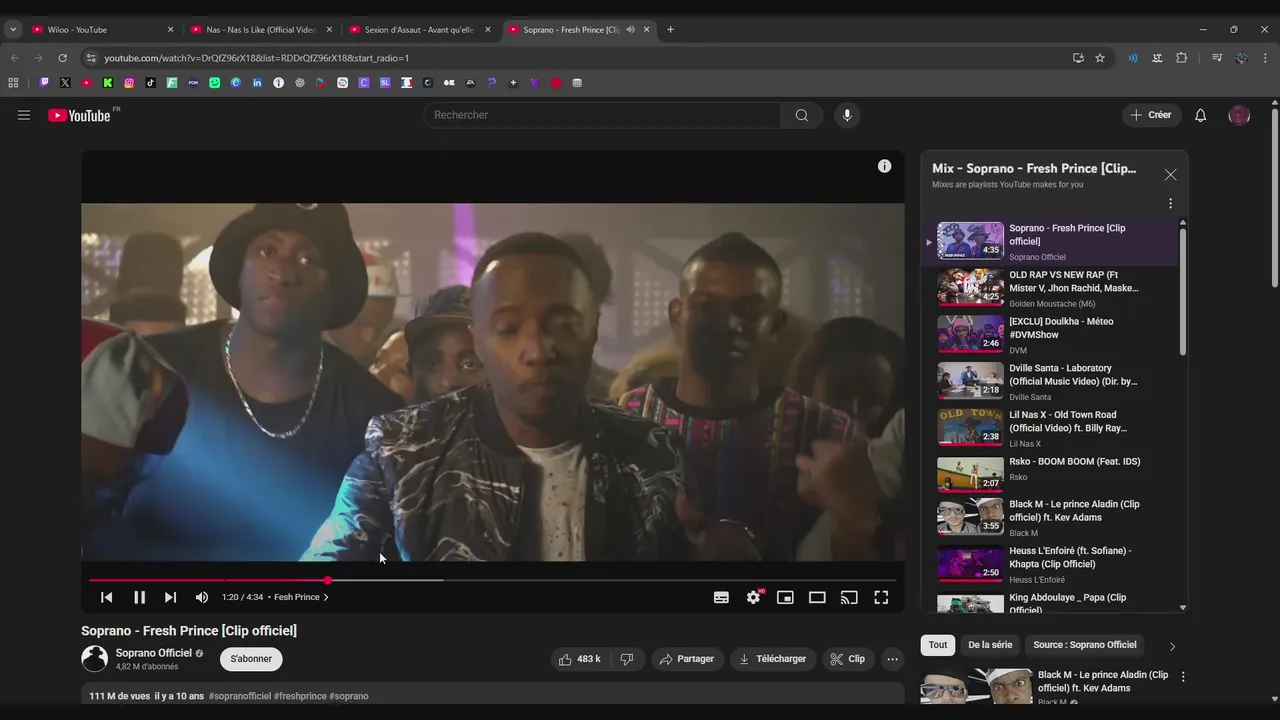The image size is (1280, 720).
Task: Show more filter chips with the arrow
Action: 1172,646
